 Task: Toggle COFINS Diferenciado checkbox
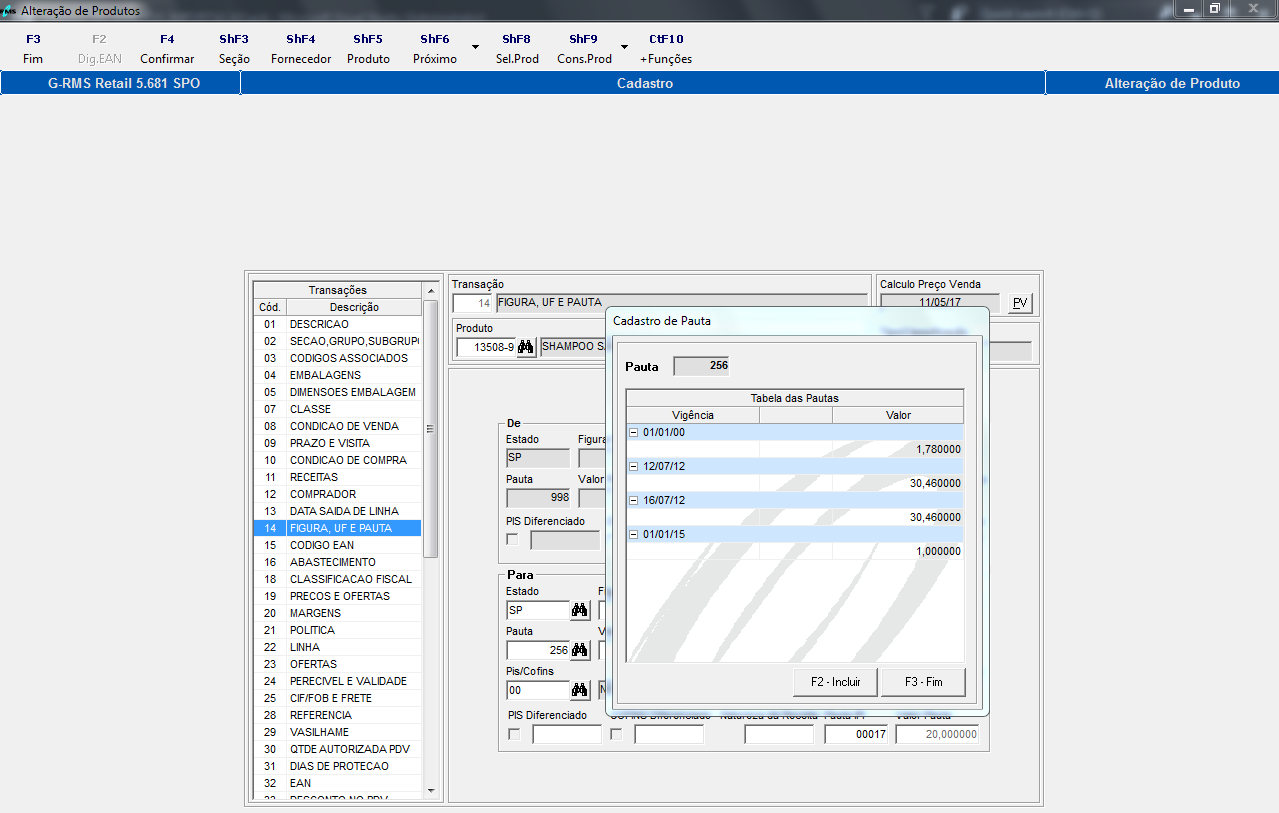click(x=616, y=735)
